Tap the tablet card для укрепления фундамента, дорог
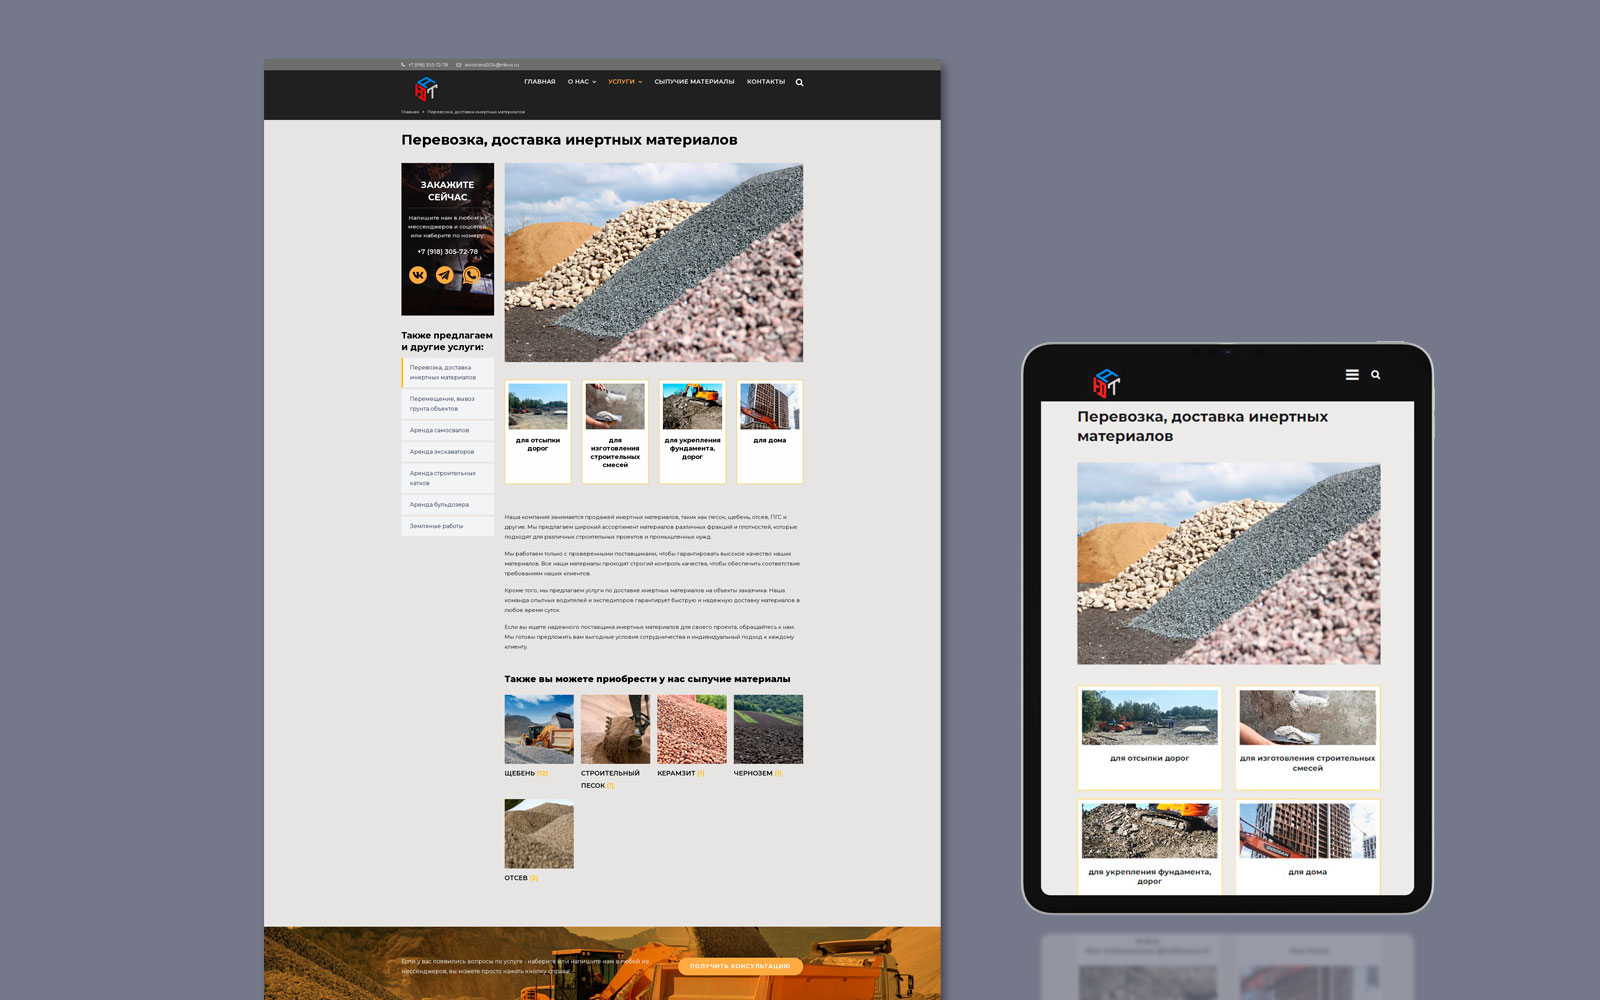The height and width of the screenshot is (1000, 1600). (1150, 846)
